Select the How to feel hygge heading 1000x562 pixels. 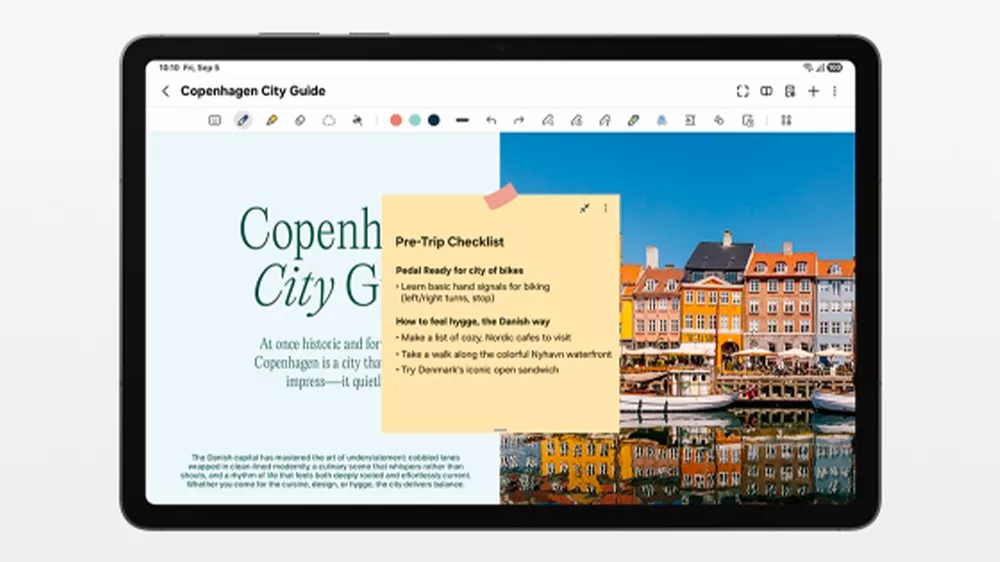coord(473,322)
